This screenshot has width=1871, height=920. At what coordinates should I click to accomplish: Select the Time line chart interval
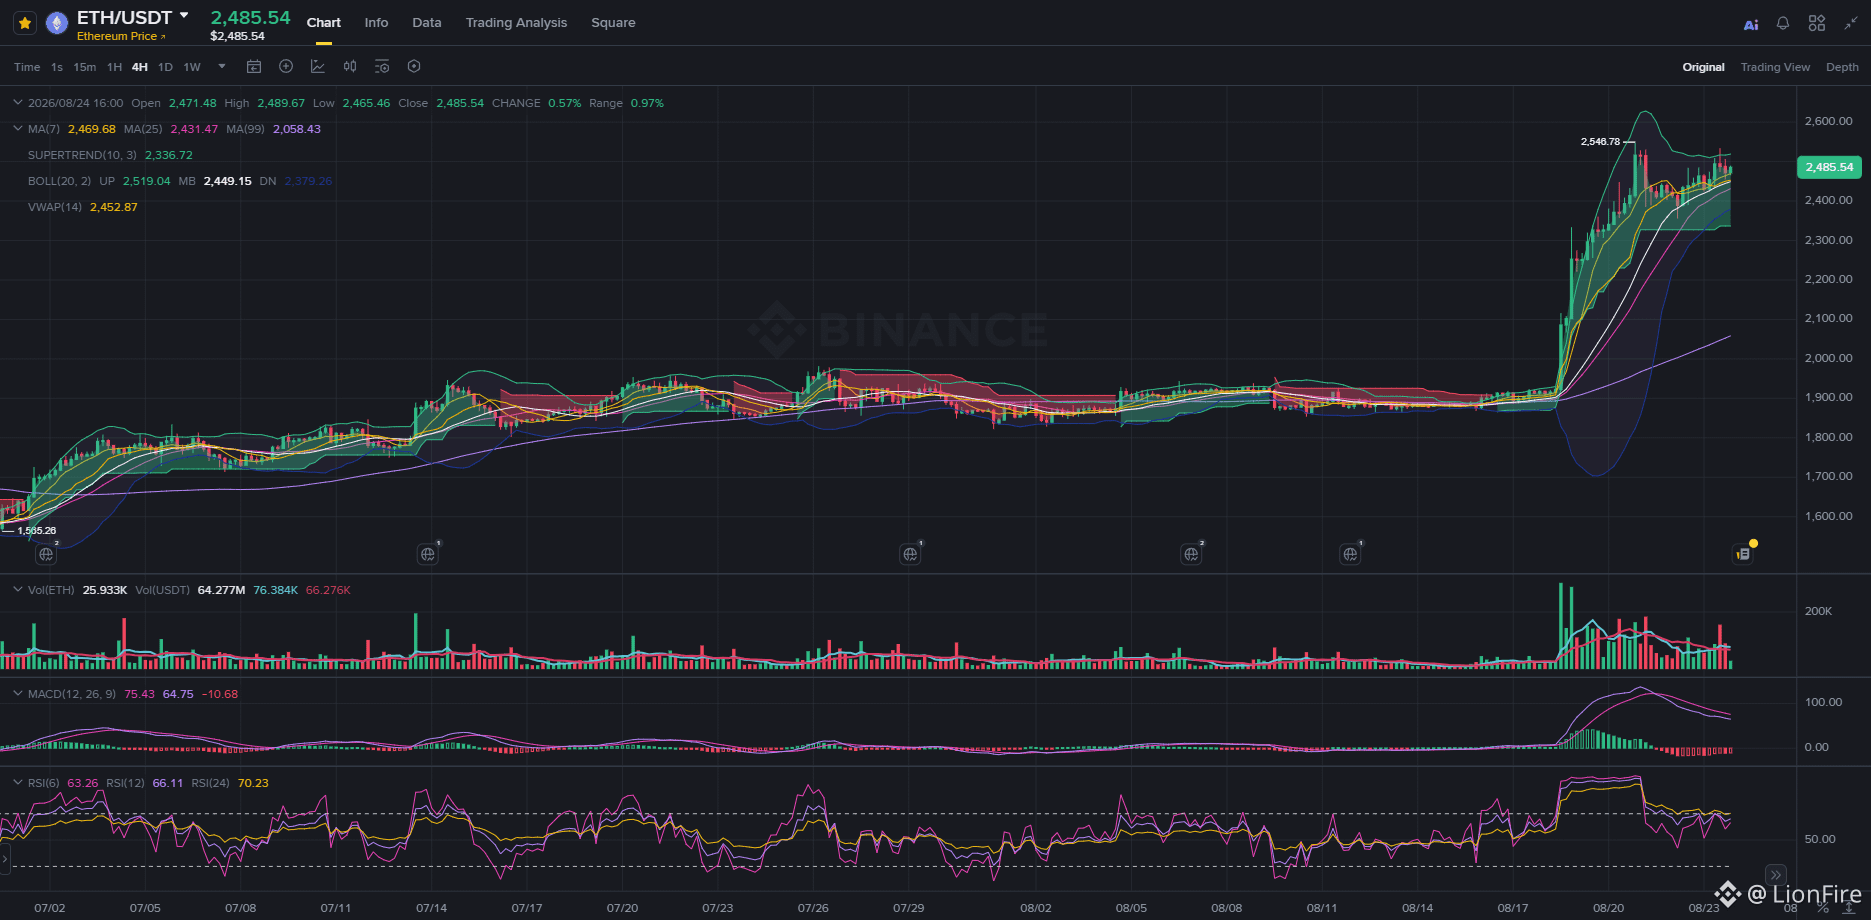[27, 67]
